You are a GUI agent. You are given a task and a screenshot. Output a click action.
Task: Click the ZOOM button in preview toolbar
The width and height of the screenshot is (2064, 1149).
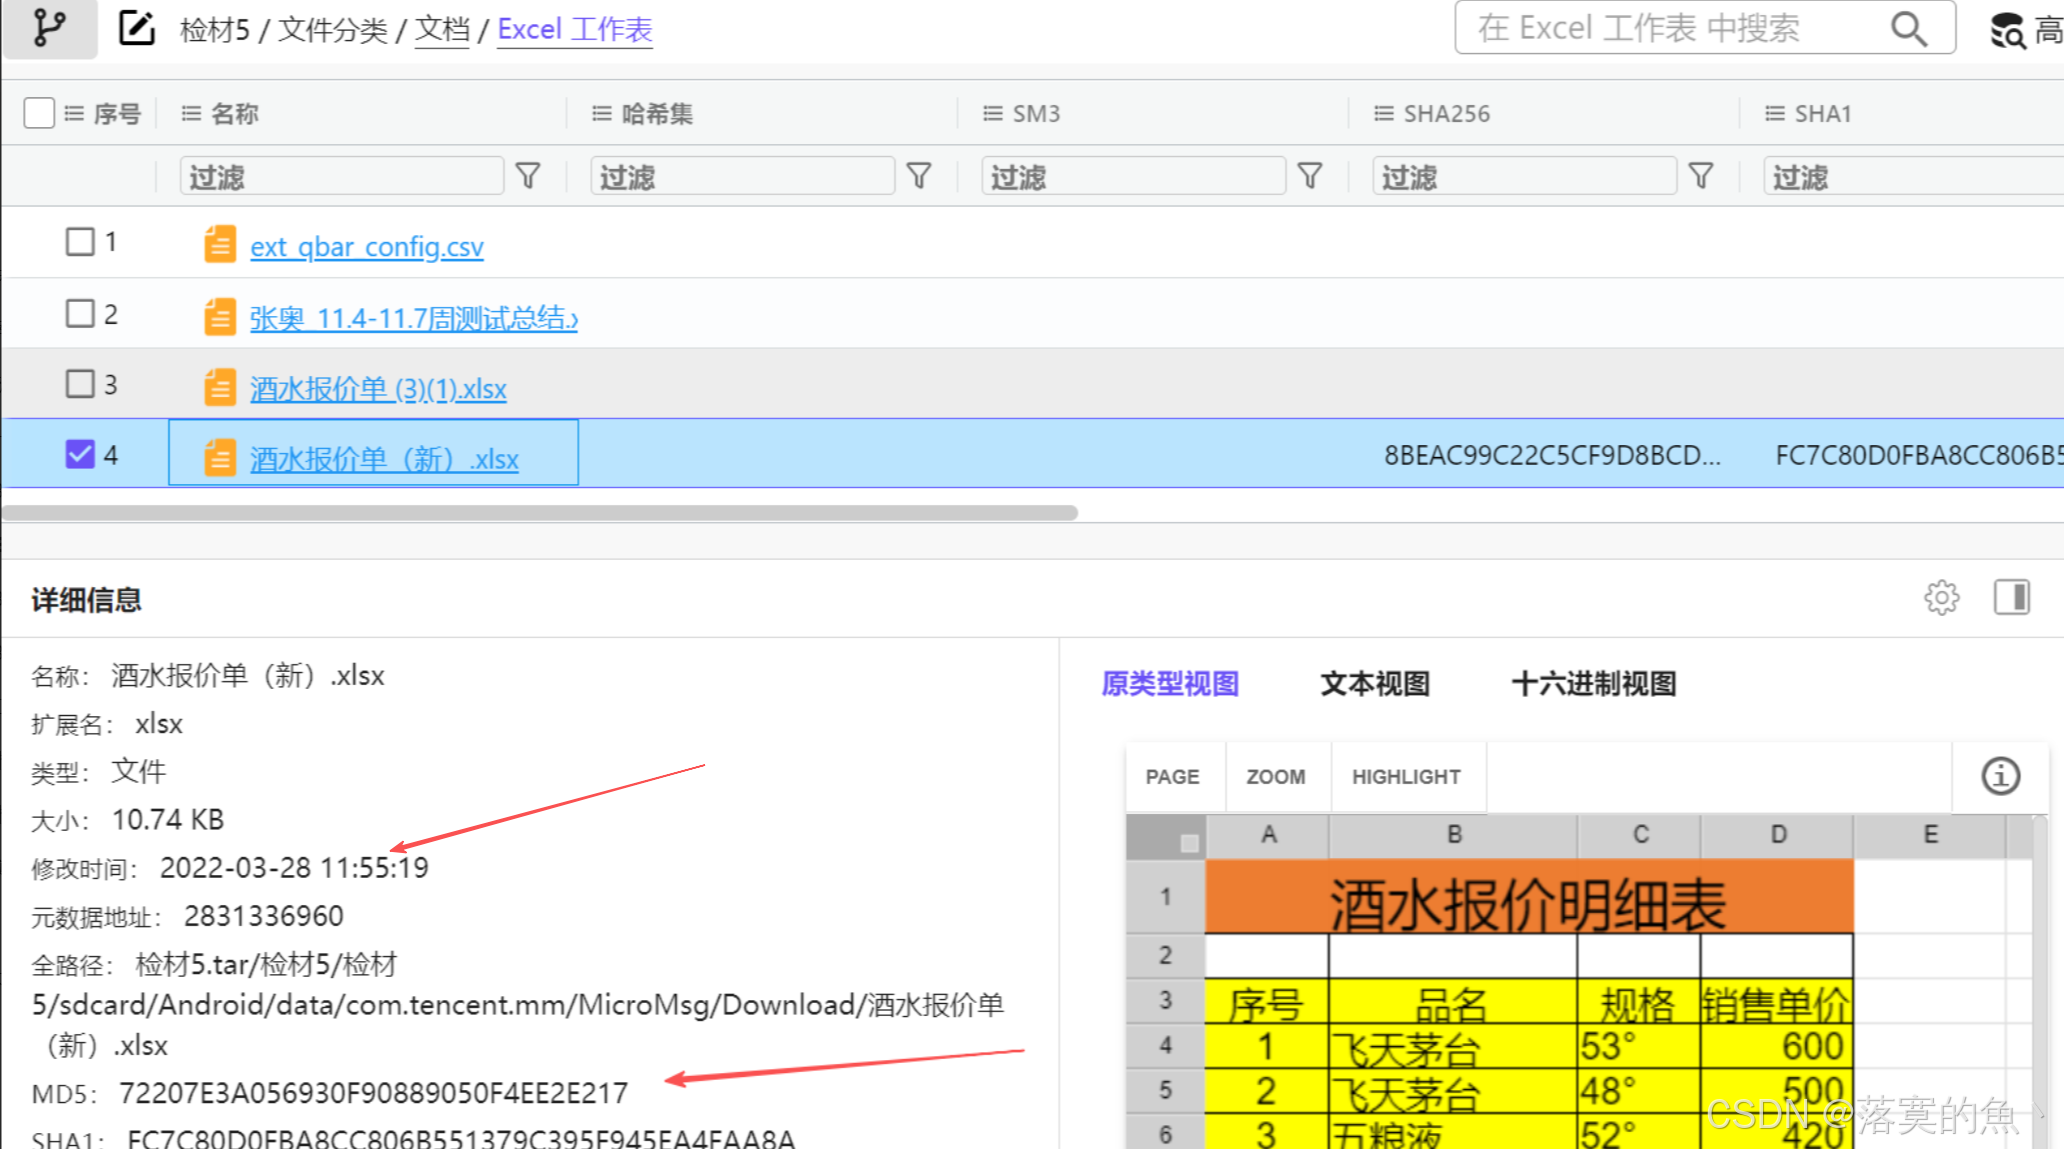click(x=1275, y=777)
